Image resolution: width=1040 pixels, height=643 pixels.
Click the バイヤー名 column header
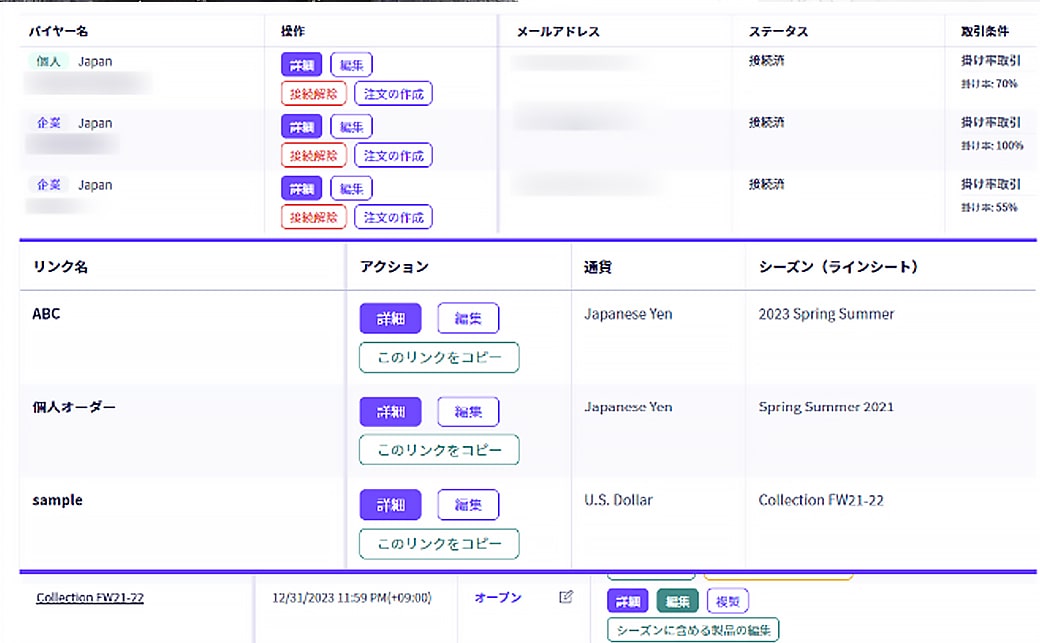[x=58, y=31]
